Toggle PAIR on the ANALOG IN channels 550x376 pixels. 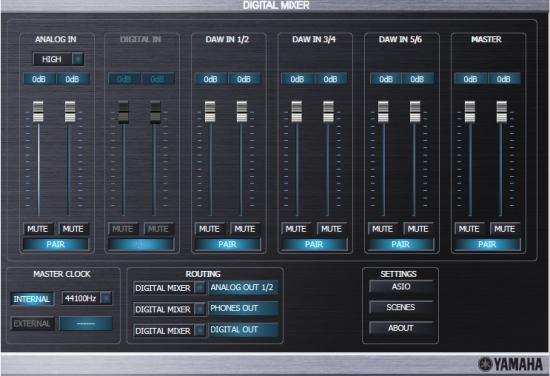tap(56, 244)
